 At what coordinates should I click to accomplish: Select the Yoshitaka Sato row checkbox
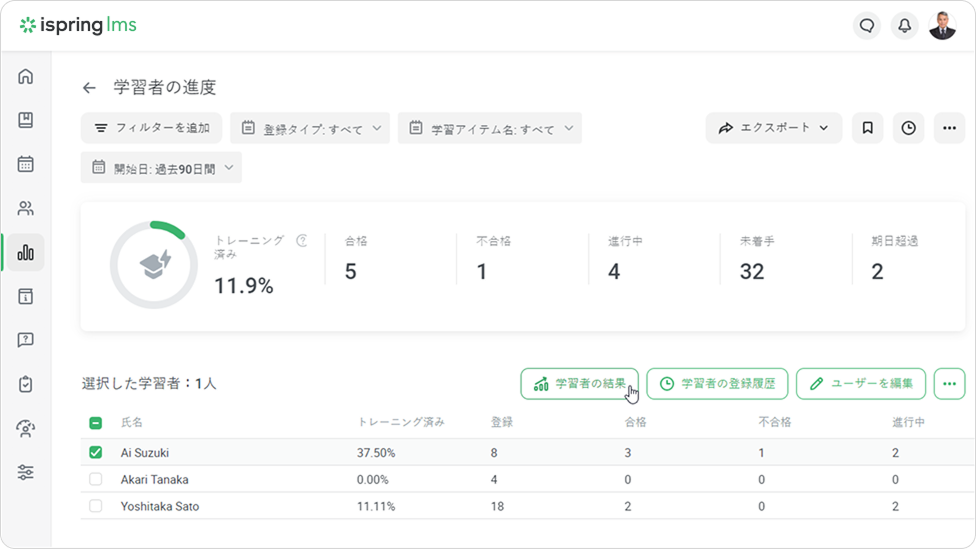(95, 506)
